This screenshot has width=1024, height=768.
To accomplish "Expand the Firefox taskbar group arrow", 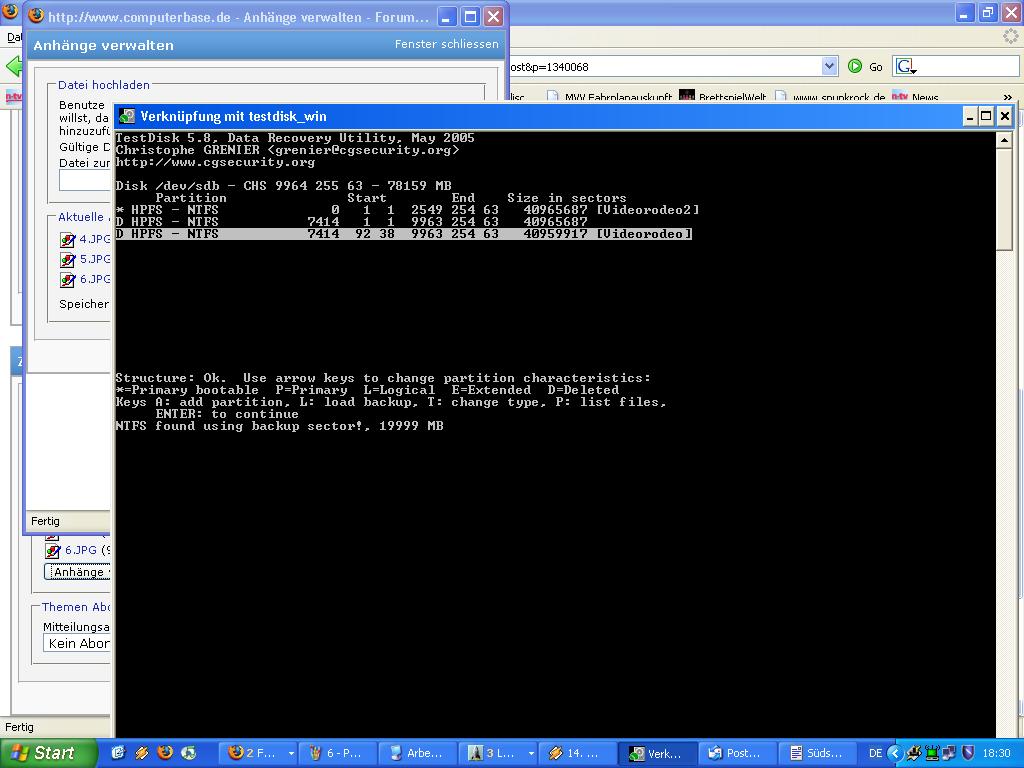I will (x=291, y=753).
